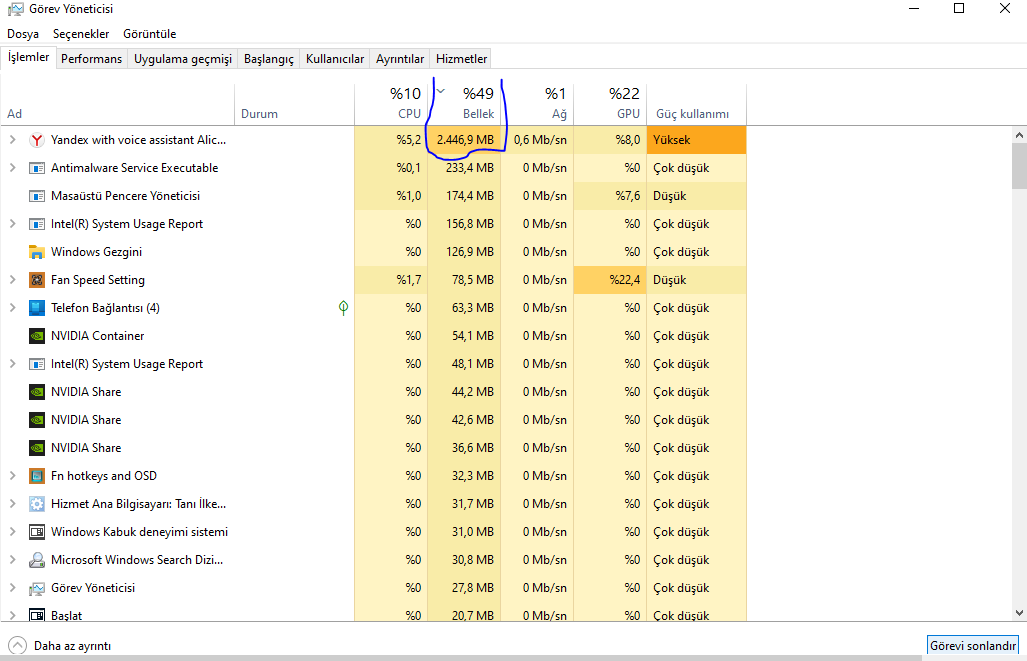Open the Dosya menu
Viewport: 1027px width, 661px height.
tap(23, 34)
